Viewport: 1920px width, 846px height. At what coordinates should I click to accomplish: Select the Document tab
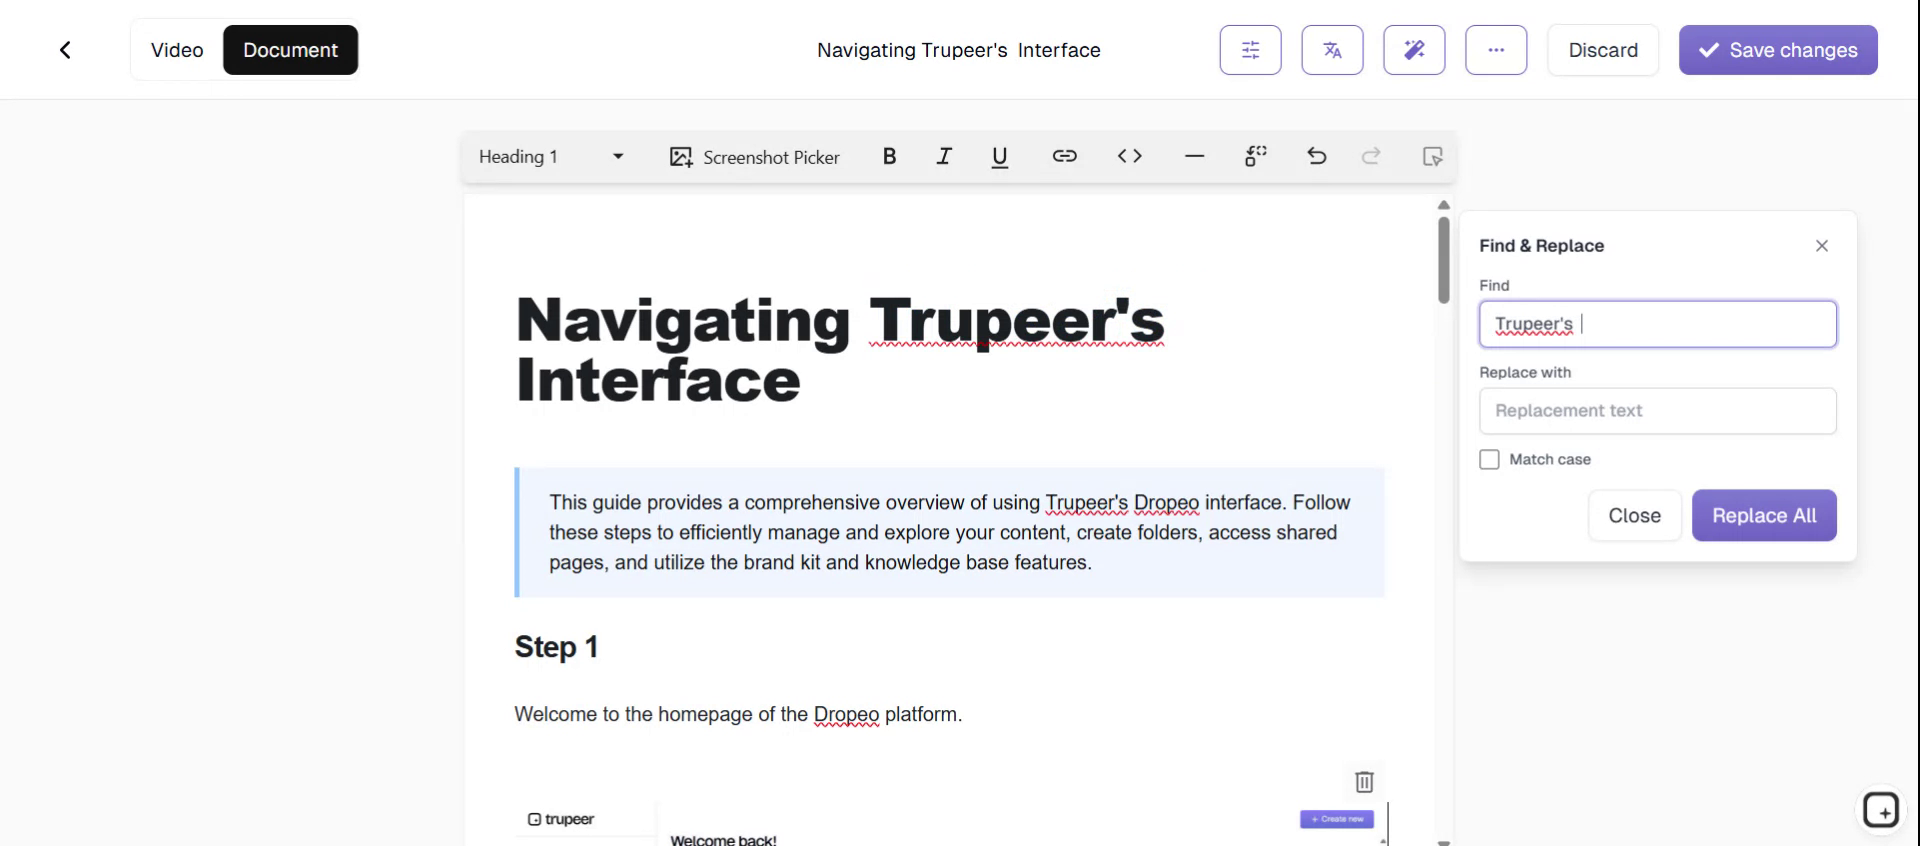click(290, 50)
